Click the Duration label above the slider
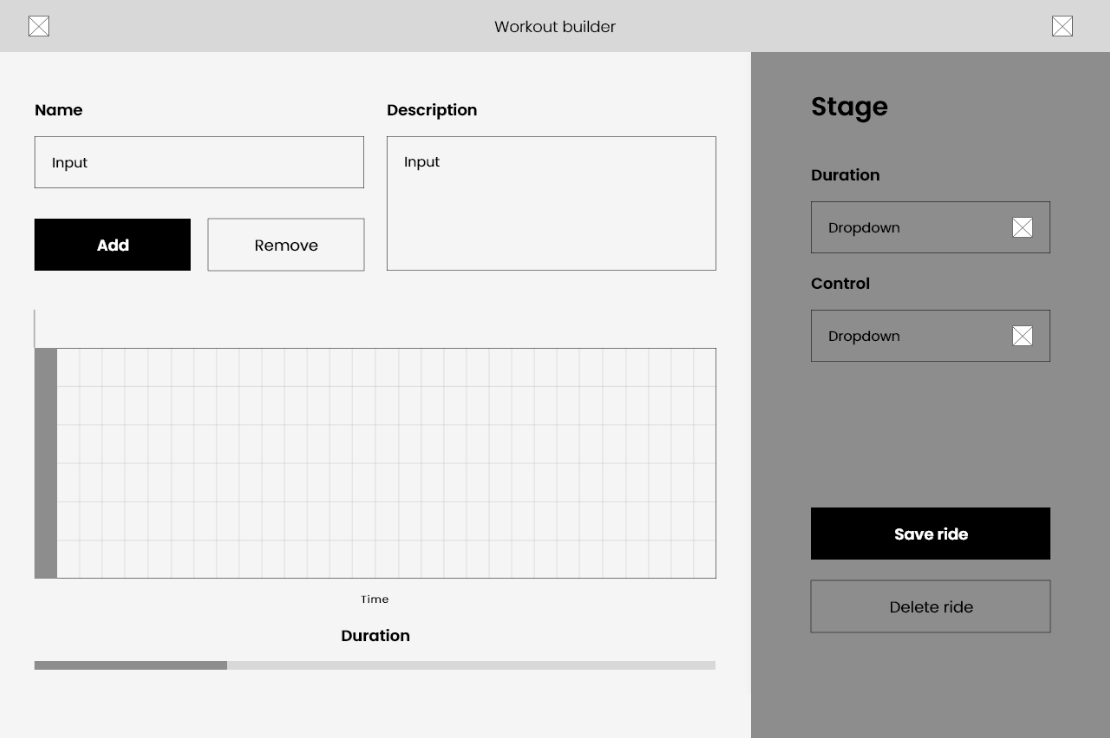 (x=375, y=636)
